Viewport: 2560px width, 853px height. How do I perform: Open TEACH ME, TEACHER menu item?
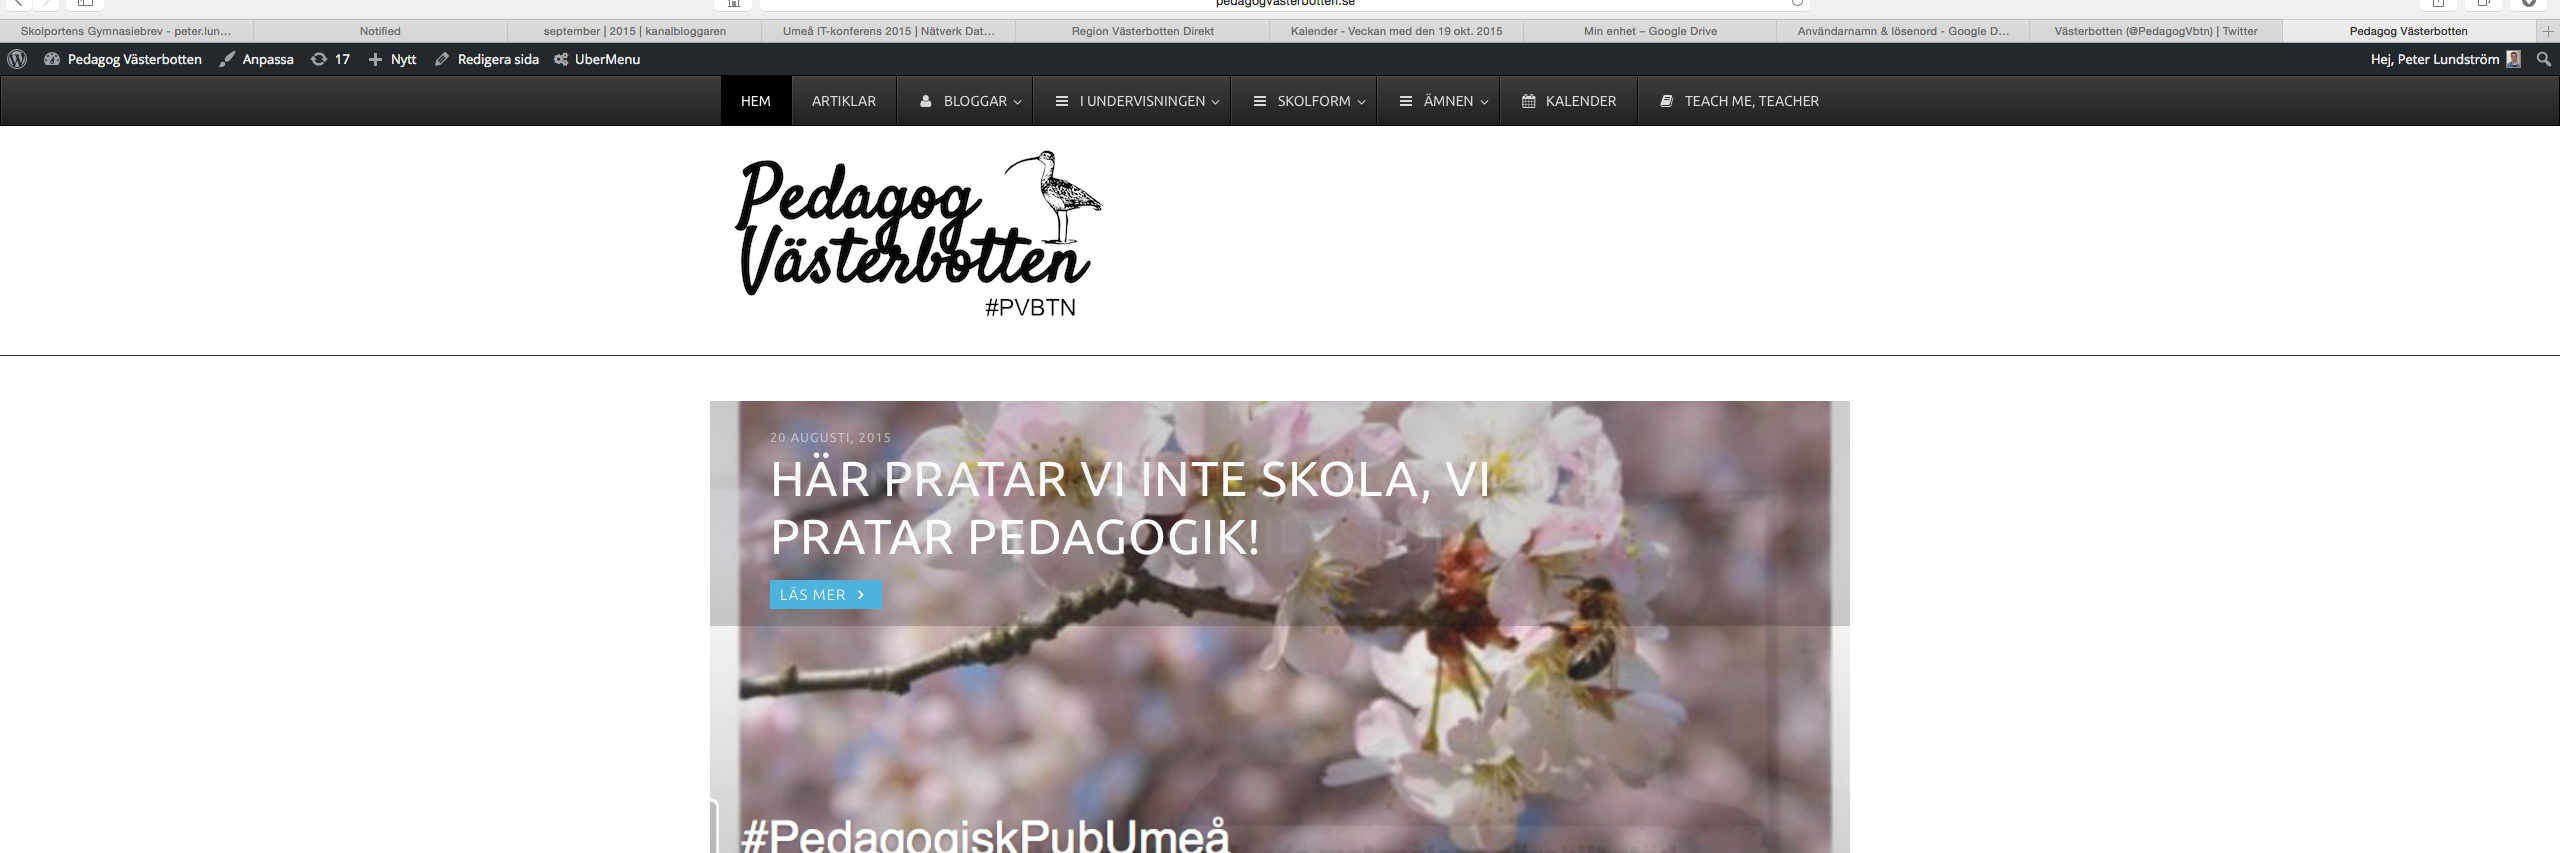click(x=1740, y=101)
